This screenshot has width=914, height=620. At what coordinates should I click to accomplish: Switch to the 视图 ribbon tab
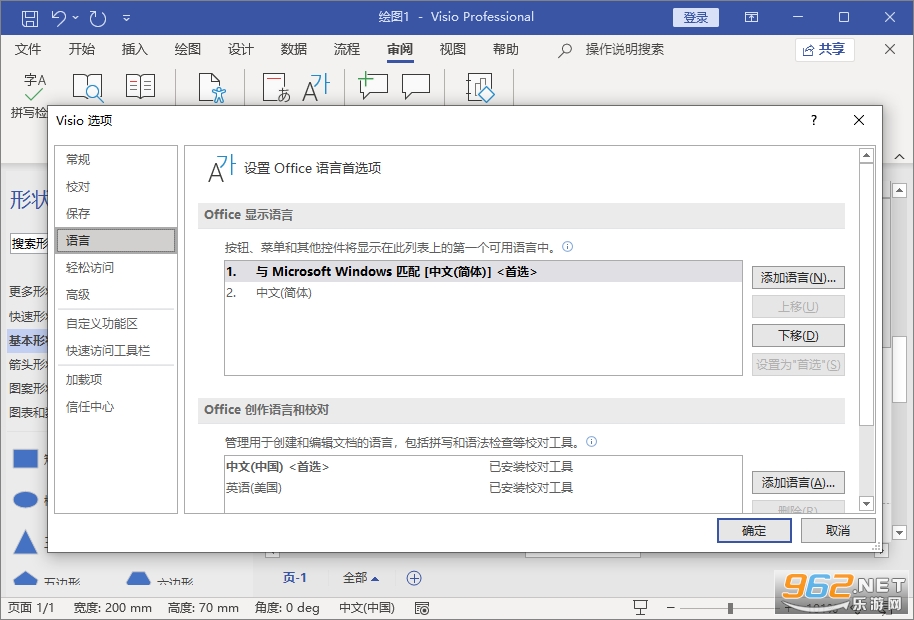[453, 50]
